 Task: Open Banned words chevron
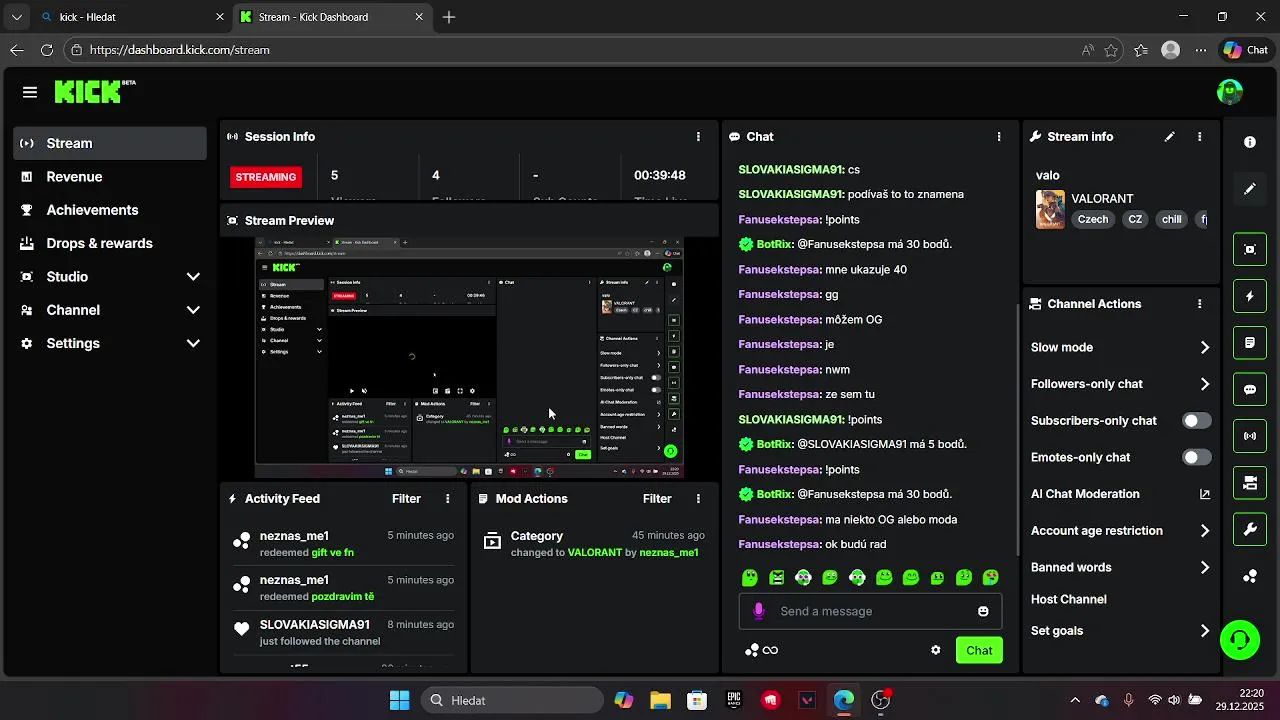point(1204,567)
